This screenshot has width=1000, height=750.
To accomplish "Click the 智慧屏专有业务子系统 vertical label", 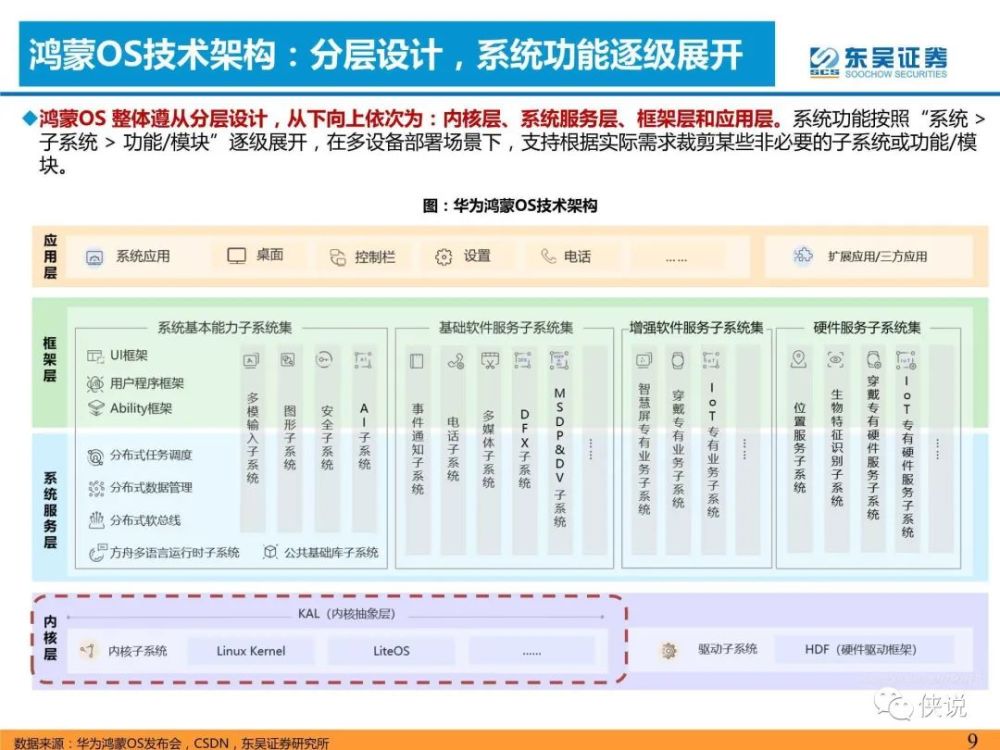I will [x=644, y=449].
